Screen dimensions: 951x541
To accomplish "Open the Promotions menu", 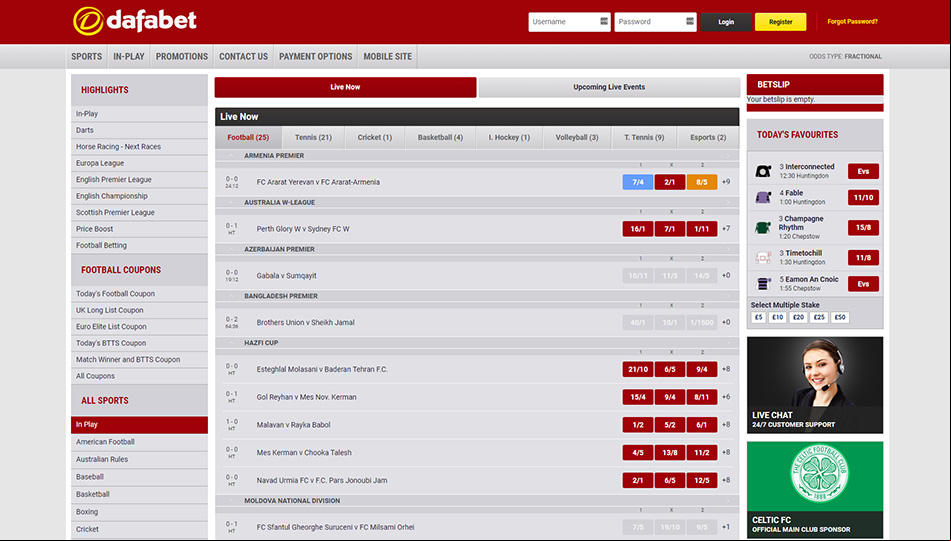I will pyautogui.click(x=182, y=56).
